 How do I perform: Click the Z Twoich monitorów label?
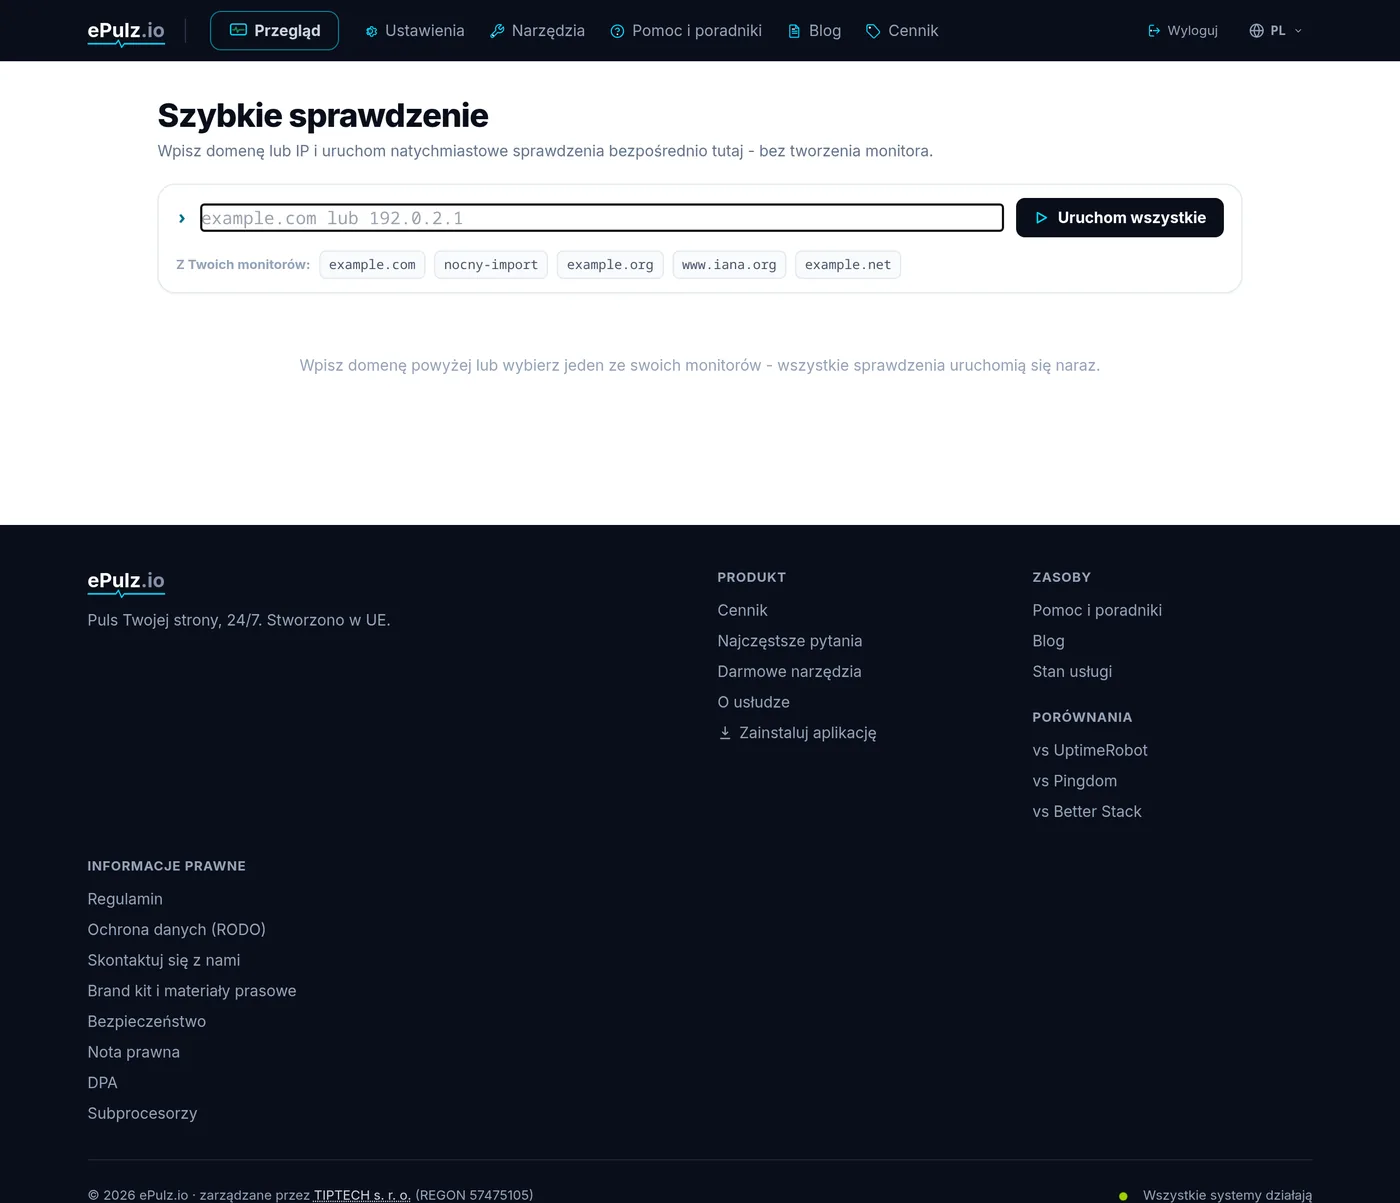tap(243, 265)
